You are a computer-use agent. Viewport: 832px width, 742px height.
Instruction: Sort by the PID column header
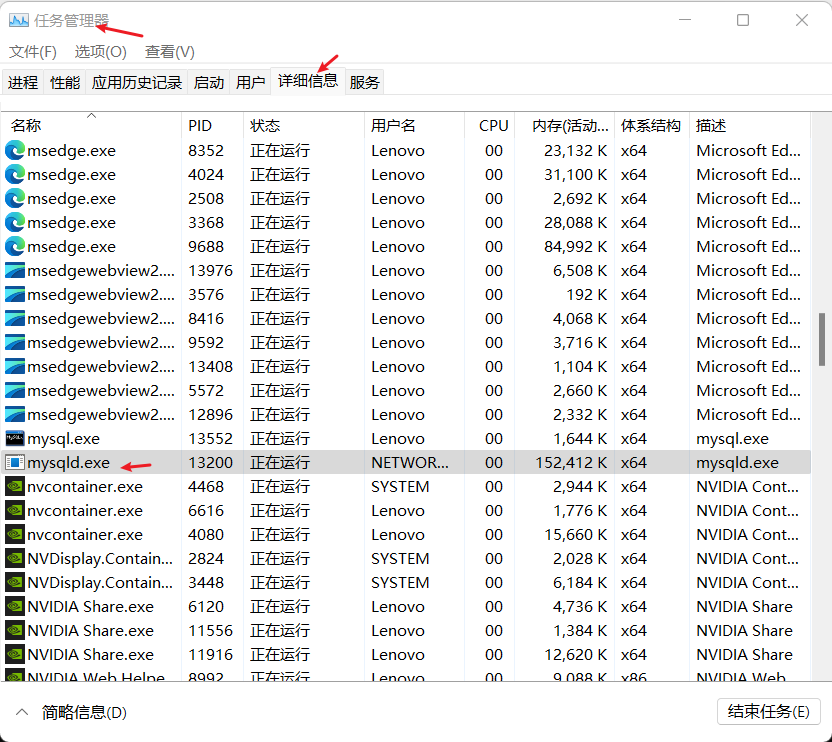(x=212, y=126)
